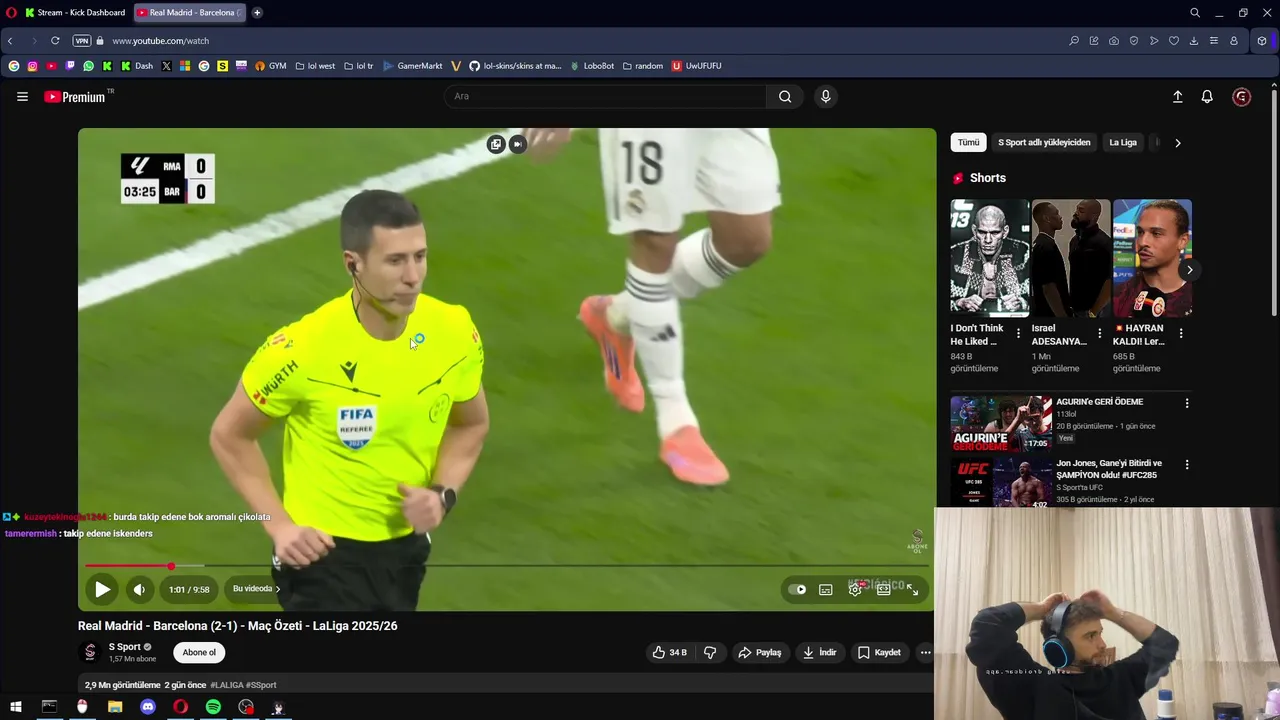Open the YouTube hamburger guide menu
The height and width of the screenshot is (720, 1280).
(x=22, y=97)
